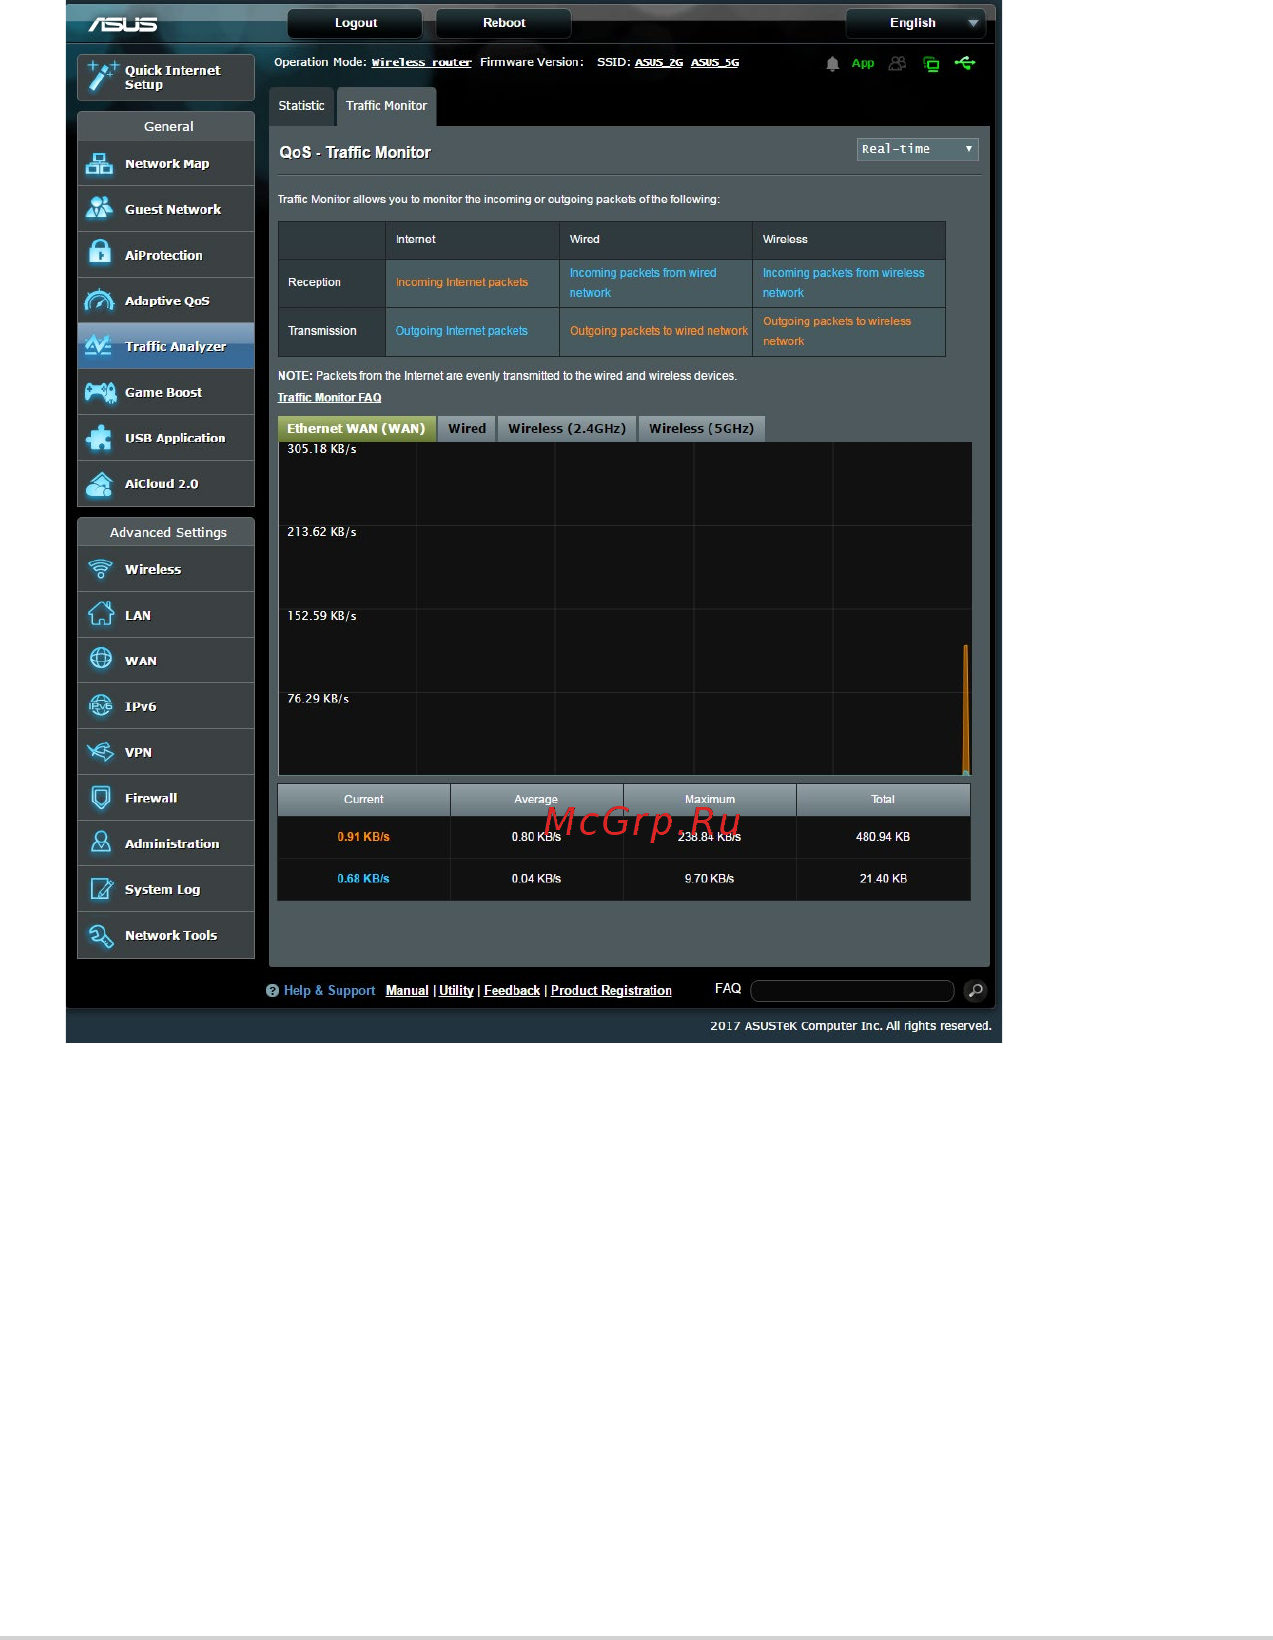Click 'Incoming Internet packets' table cell
Image resolution: width=1273 pixels, height=1640 pixels.
pos(472,283)
